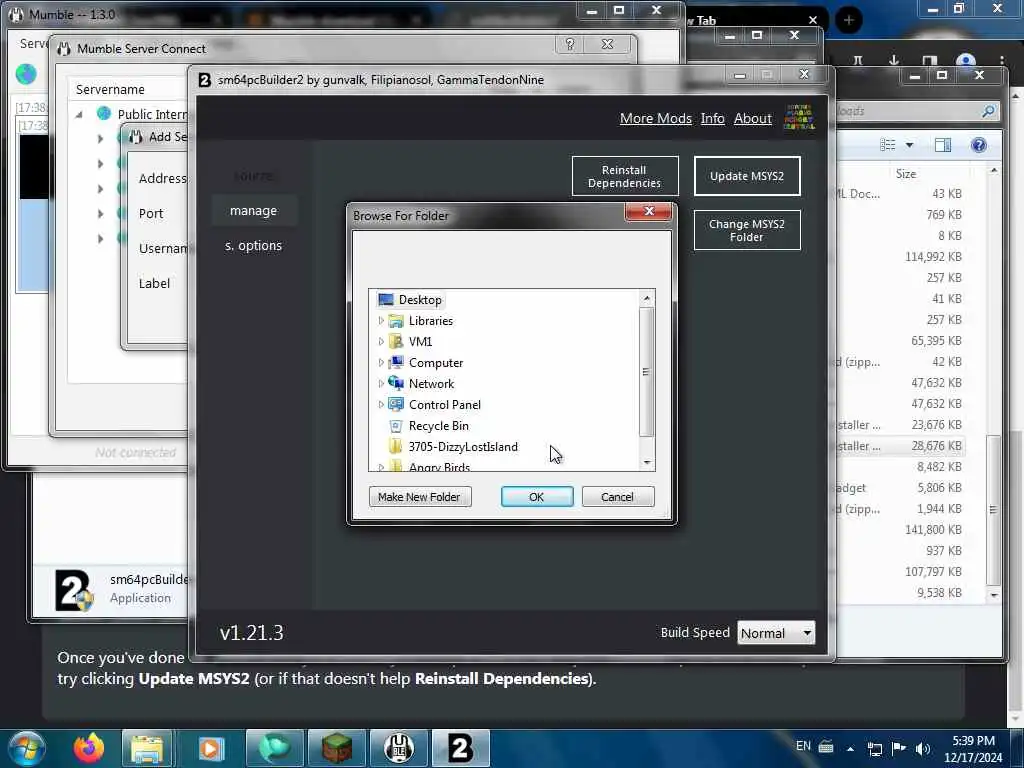Screen dimensions: 1024x768
Task: Click the Explorer search magnifier icon
Action: coord(989,111)
